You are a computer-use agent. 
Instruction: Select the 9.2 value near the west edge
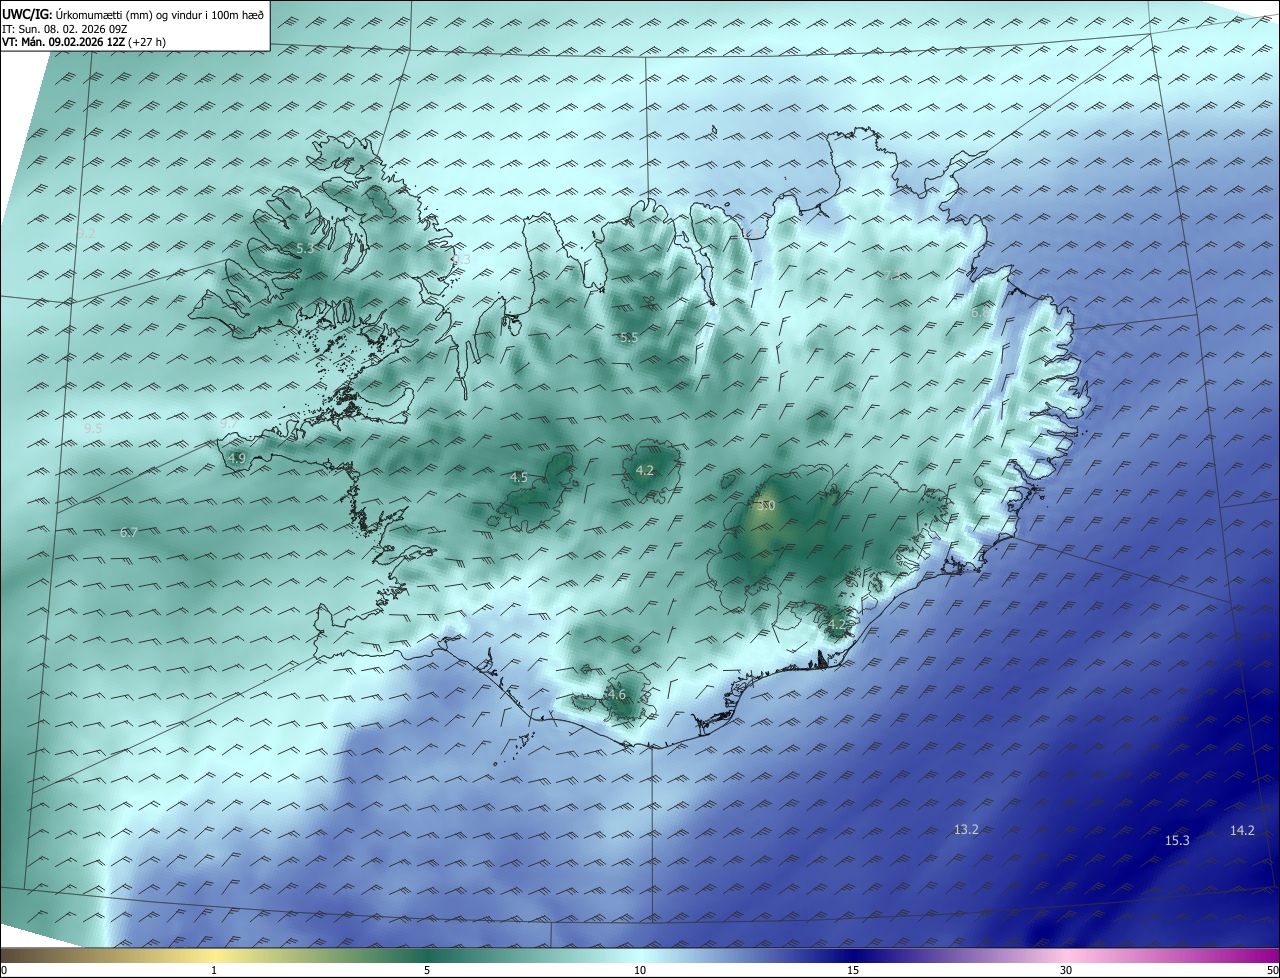tap(86, 233)
